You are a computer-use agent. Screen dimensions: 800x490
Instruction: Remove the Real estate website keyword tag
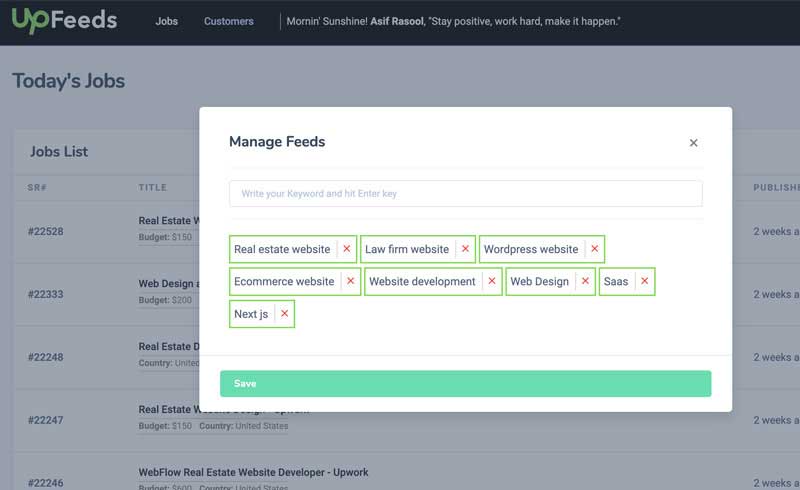pyautogui.click(x=347, y=249)
